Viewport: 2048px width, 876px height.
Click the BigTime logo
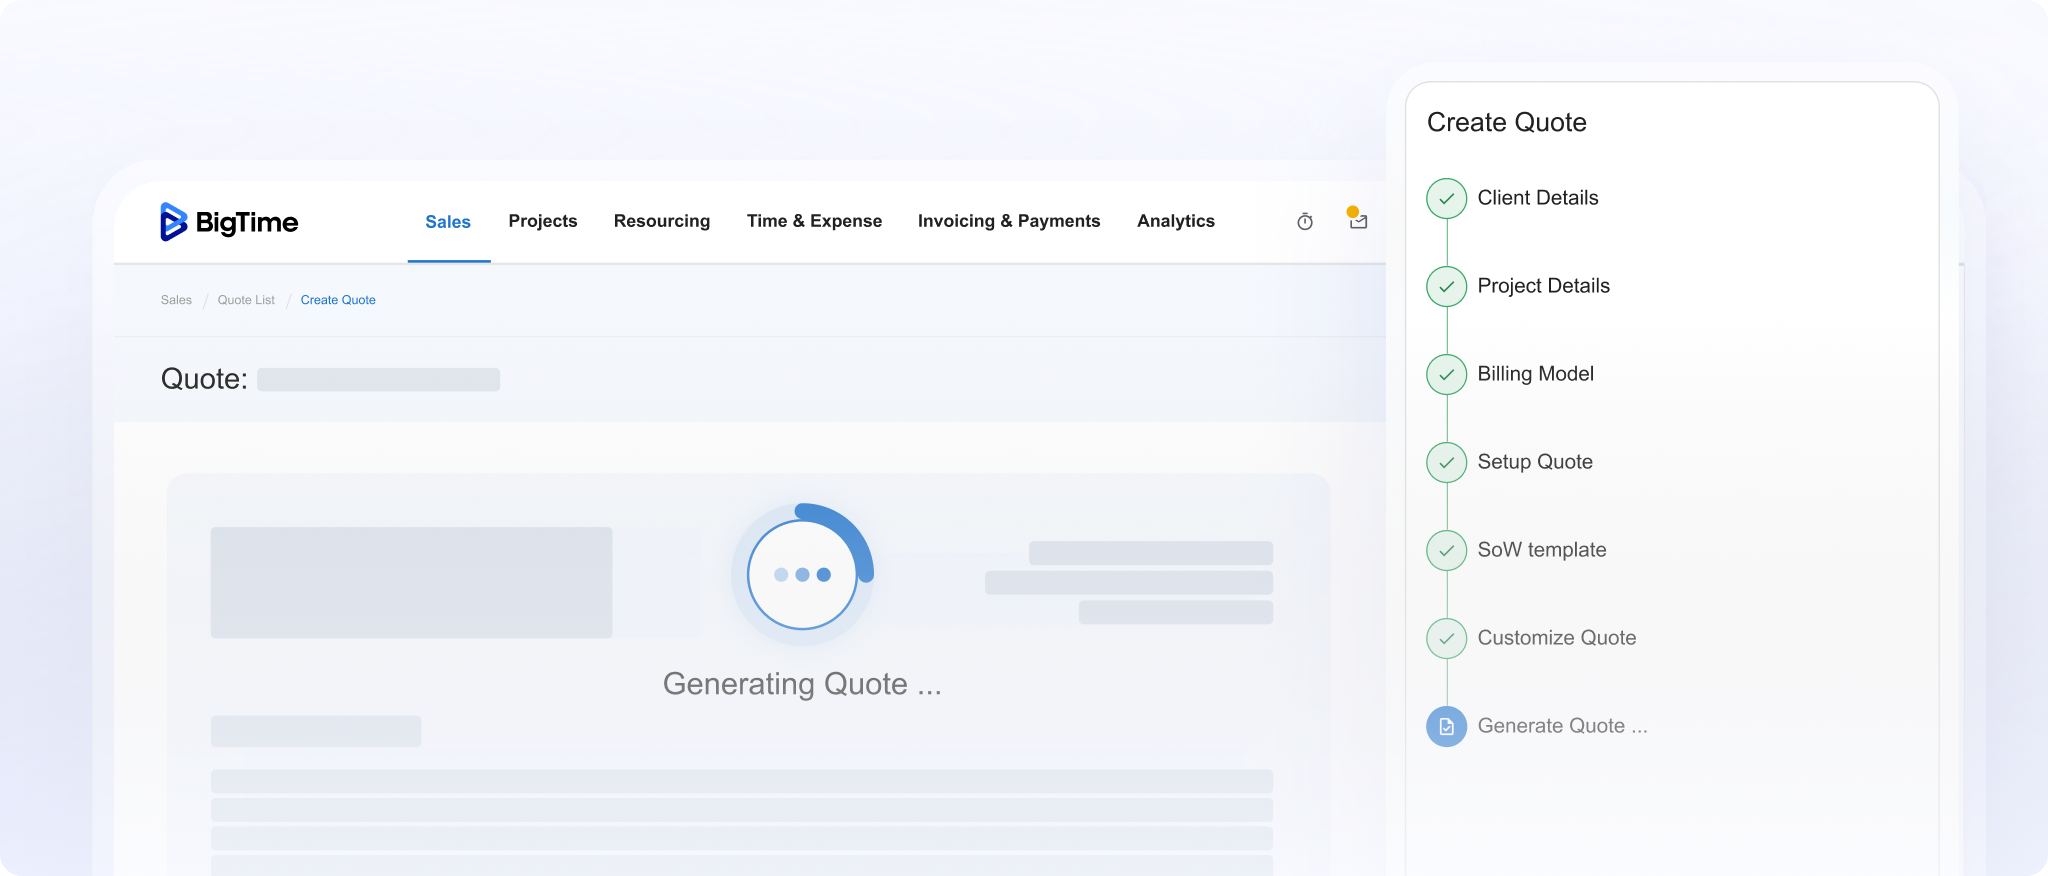229,222
